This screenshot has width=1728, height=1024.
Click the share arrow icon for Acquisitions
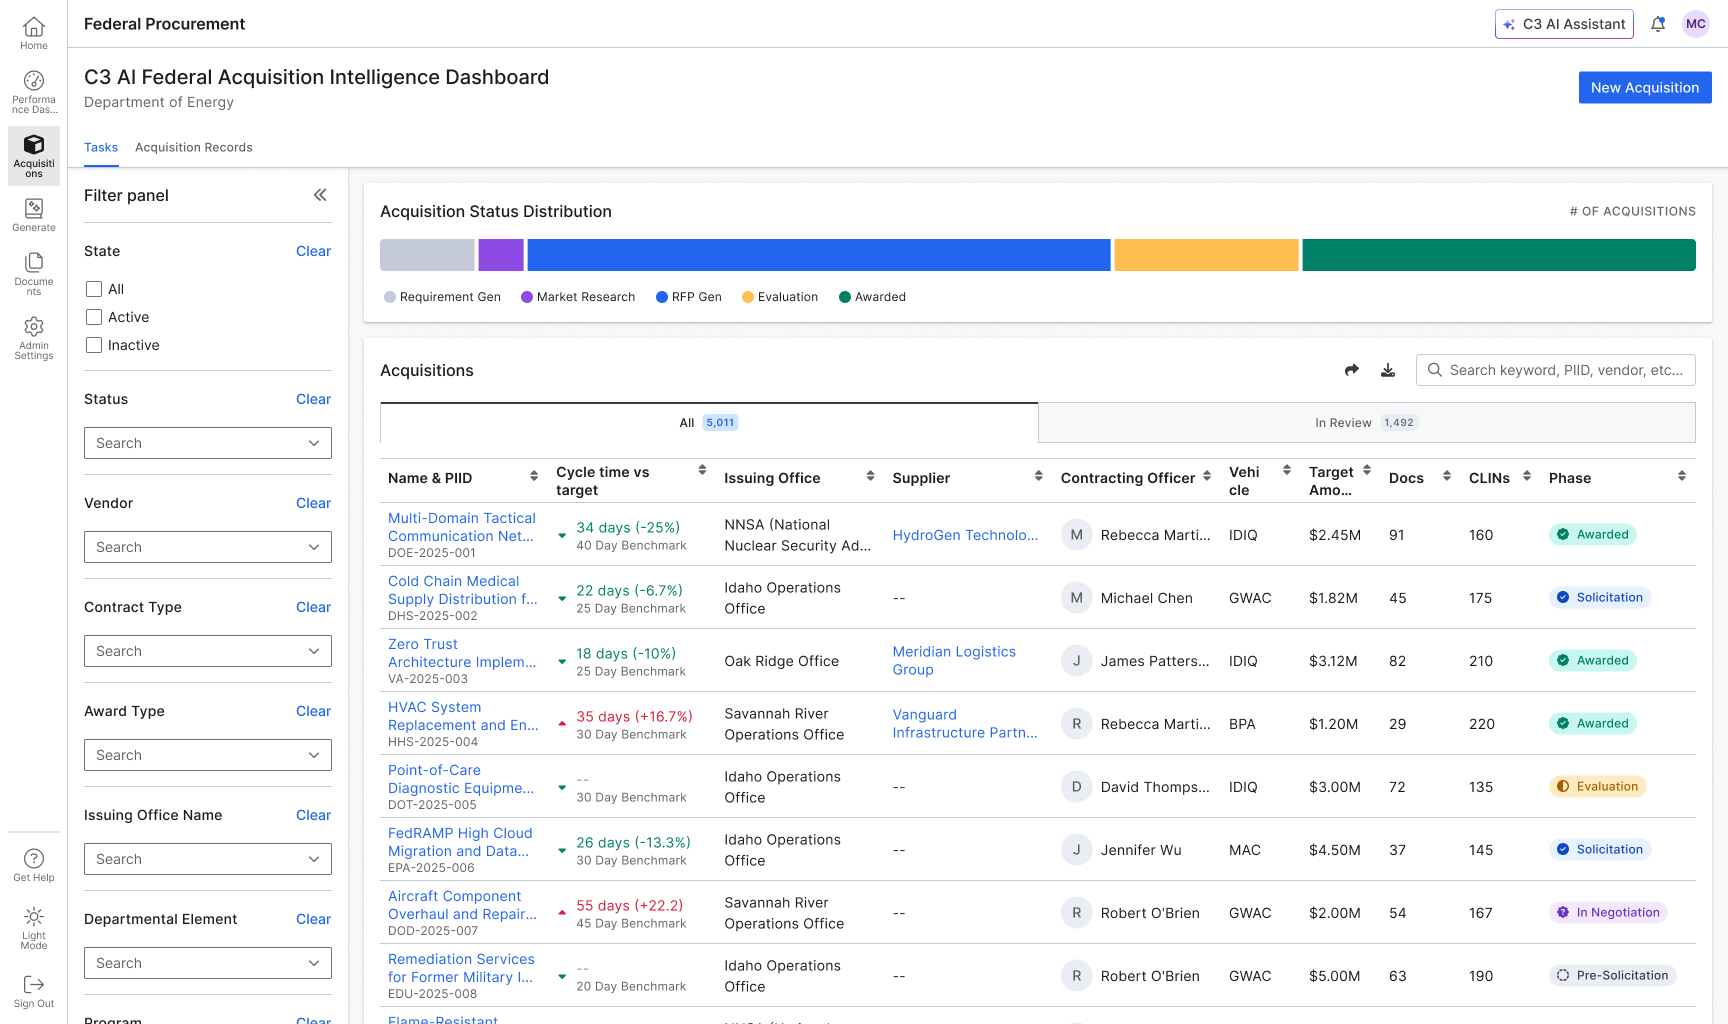tap(1352, 370)
